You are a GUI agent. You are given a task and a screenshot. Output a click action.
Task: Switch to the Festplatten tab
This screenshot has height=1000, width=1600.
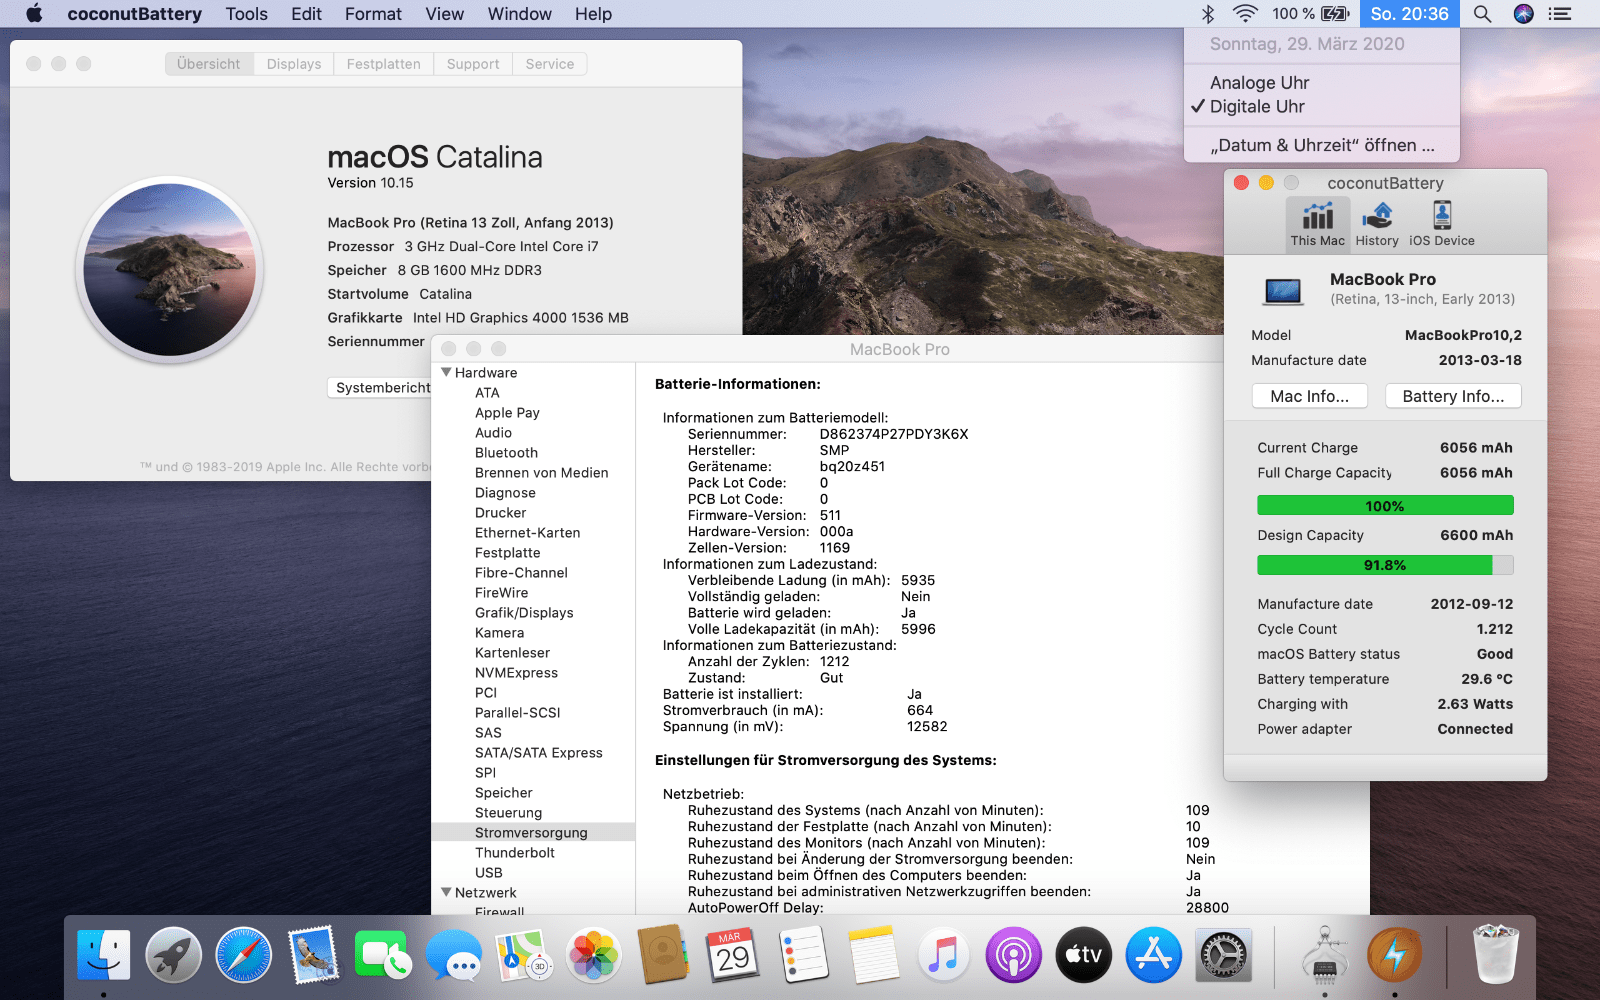click(x=384, y=64)
